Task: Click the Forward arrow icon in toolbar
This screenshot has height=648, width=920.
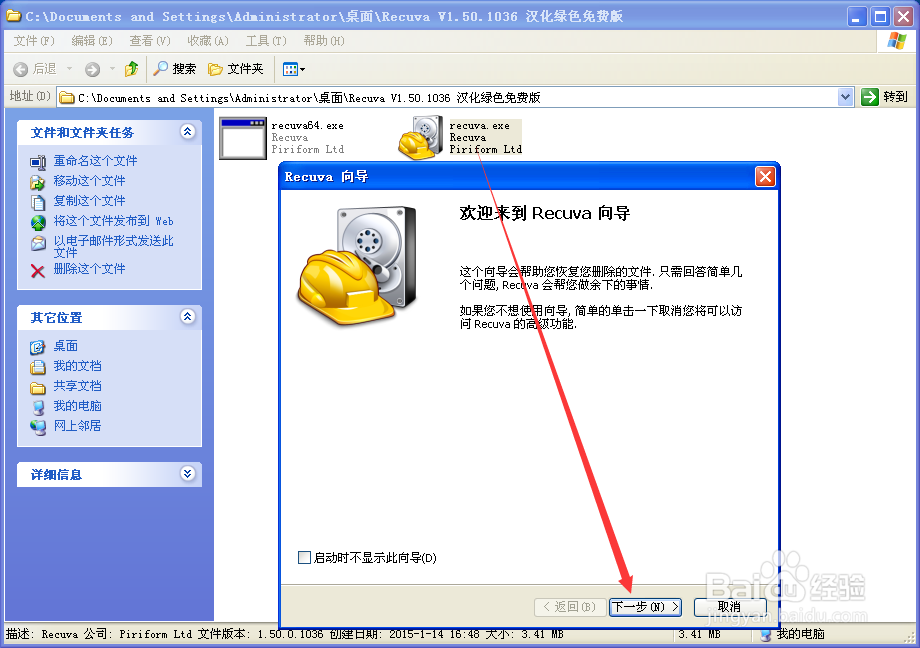Action: pyautogui.click(x=92, y=69)
